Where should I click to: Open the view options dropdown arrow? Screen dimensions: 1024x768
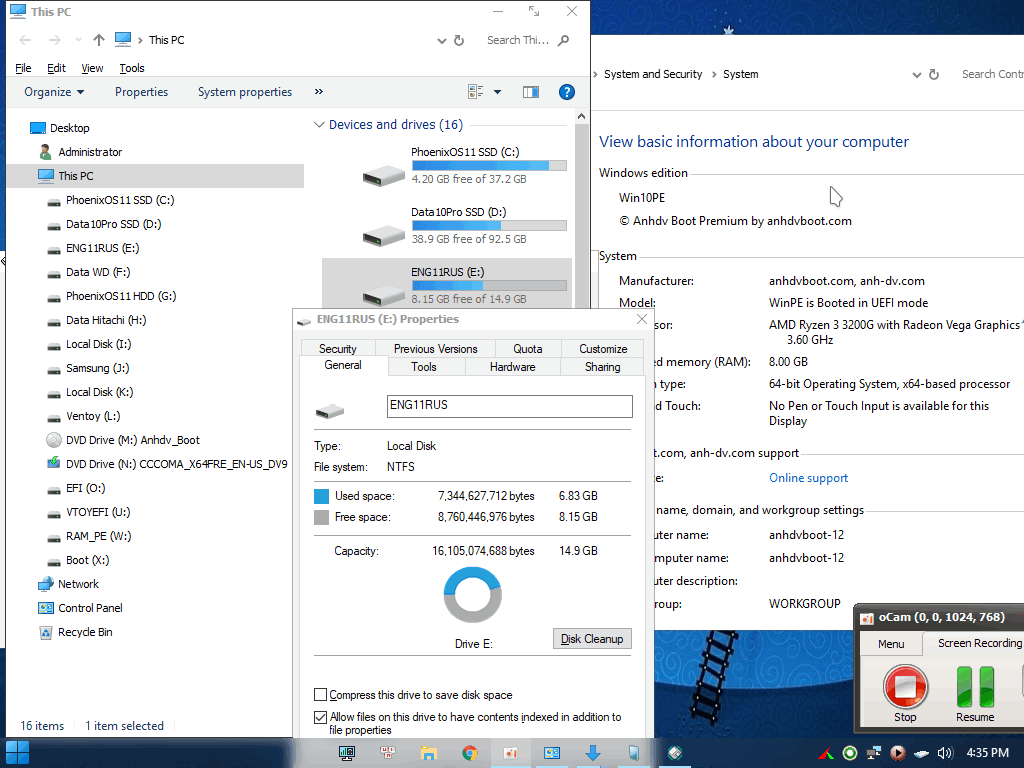498,92
